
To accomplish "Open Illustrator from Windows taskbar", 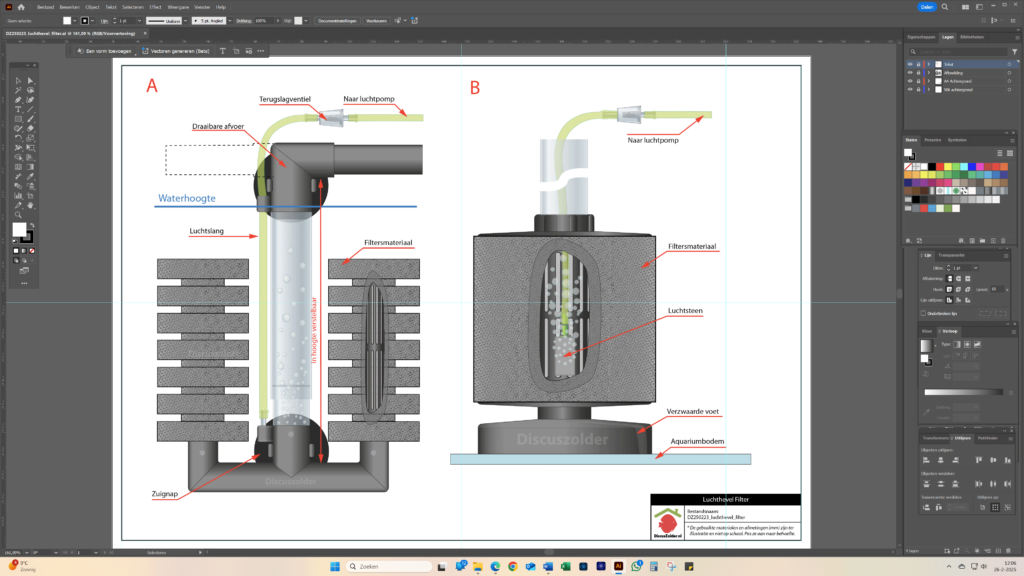I will 618,566.
